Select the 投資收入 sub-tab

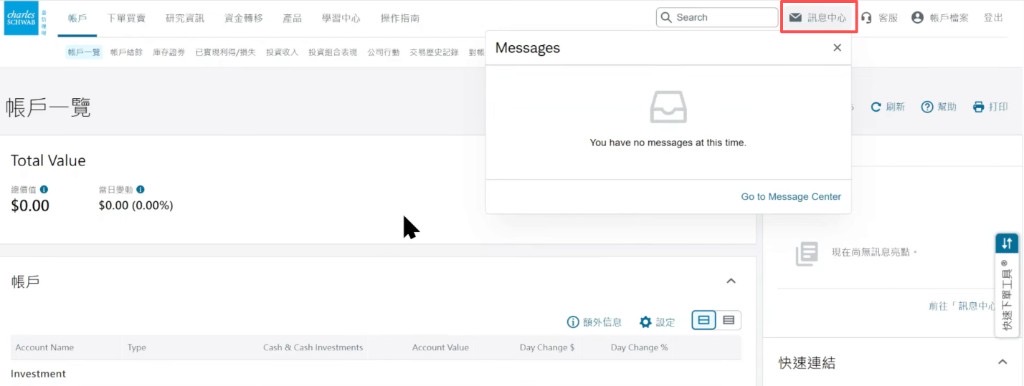coord(282,52)
